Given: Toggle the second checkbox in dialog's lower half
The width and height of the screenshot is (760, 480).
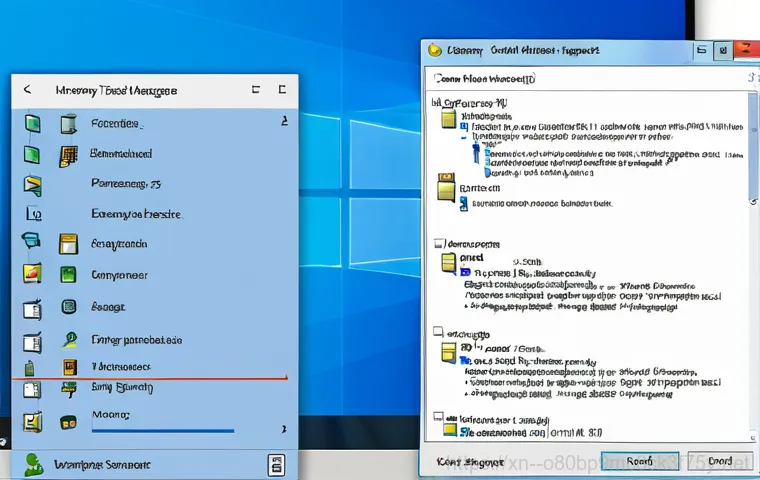Looking at the screenshot, I should point(438,332).
